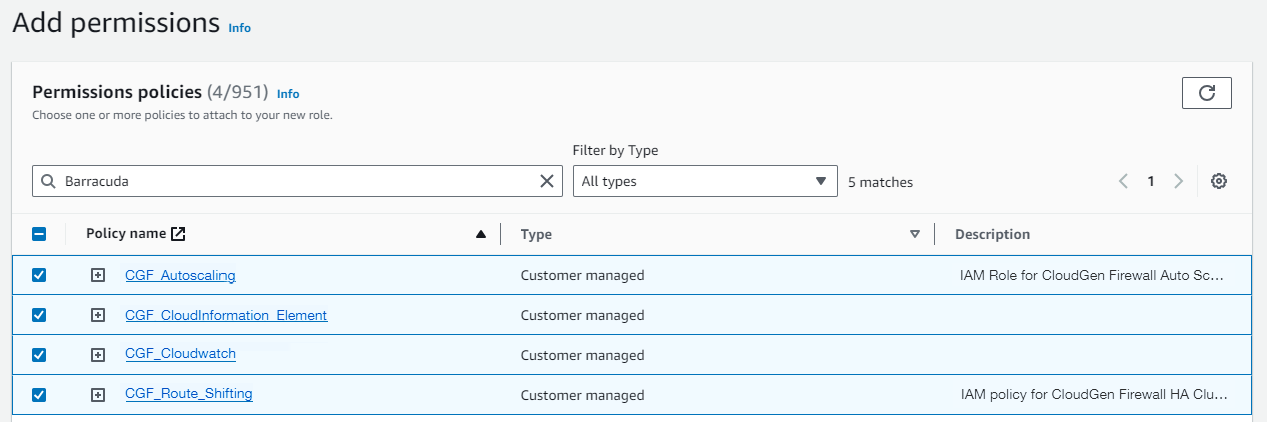Viewport: 1267px width, 422px height.
Task: Go to previous page of results
Action: click(x=1123, y=181)
